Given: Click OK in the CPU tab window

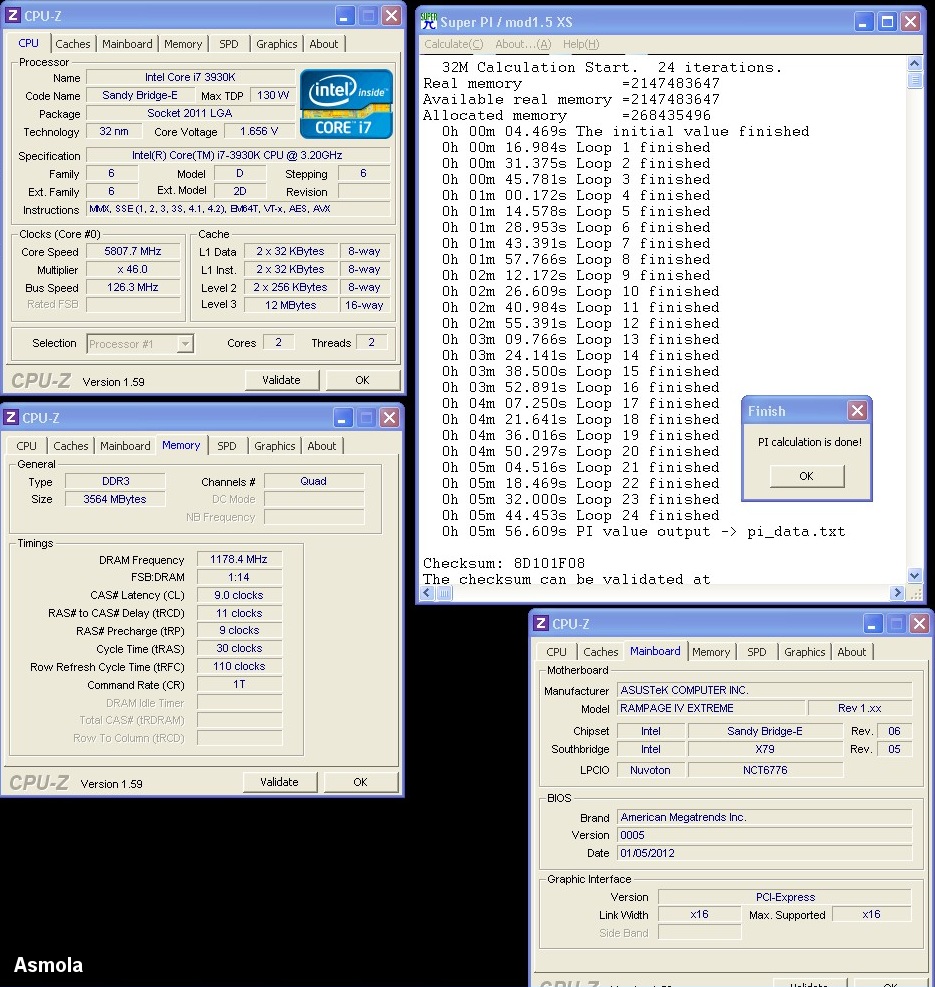Looking at the screenshot, I should (363, 380).
